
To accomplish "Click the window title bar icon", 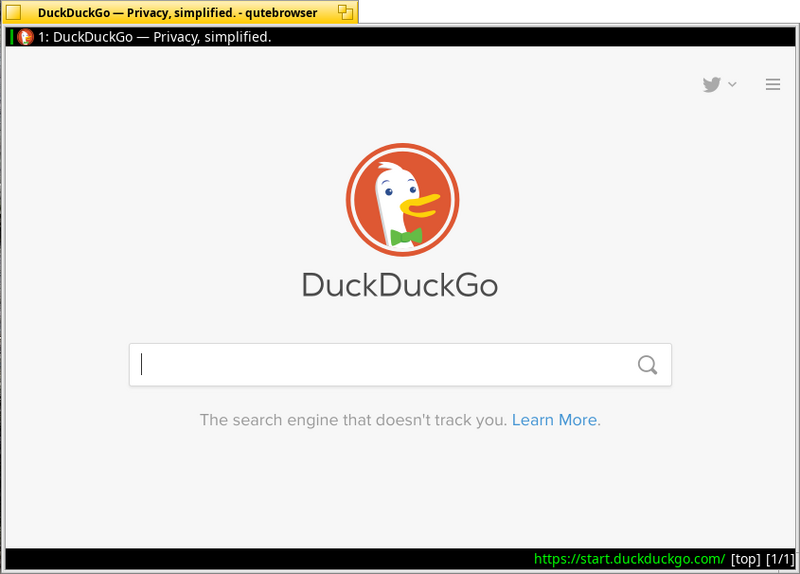I will [13, 12].
